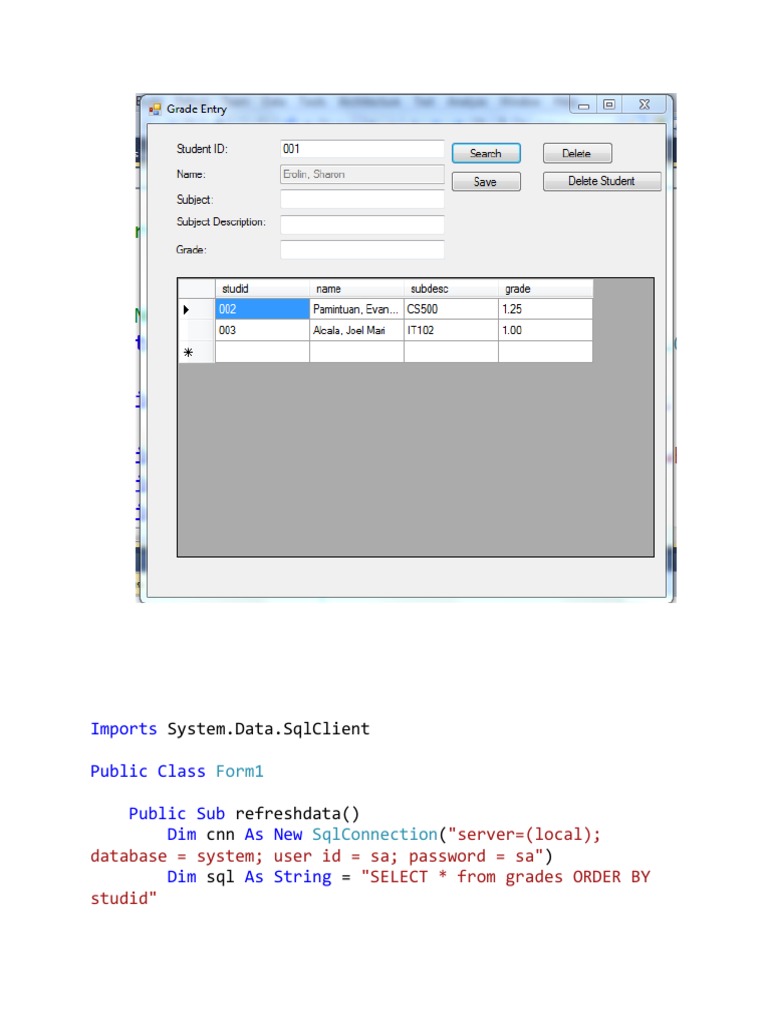This screenshot has height=1024, width=768.
Task: Click the grade cell showing 1.25
Action: click(544, 310)
